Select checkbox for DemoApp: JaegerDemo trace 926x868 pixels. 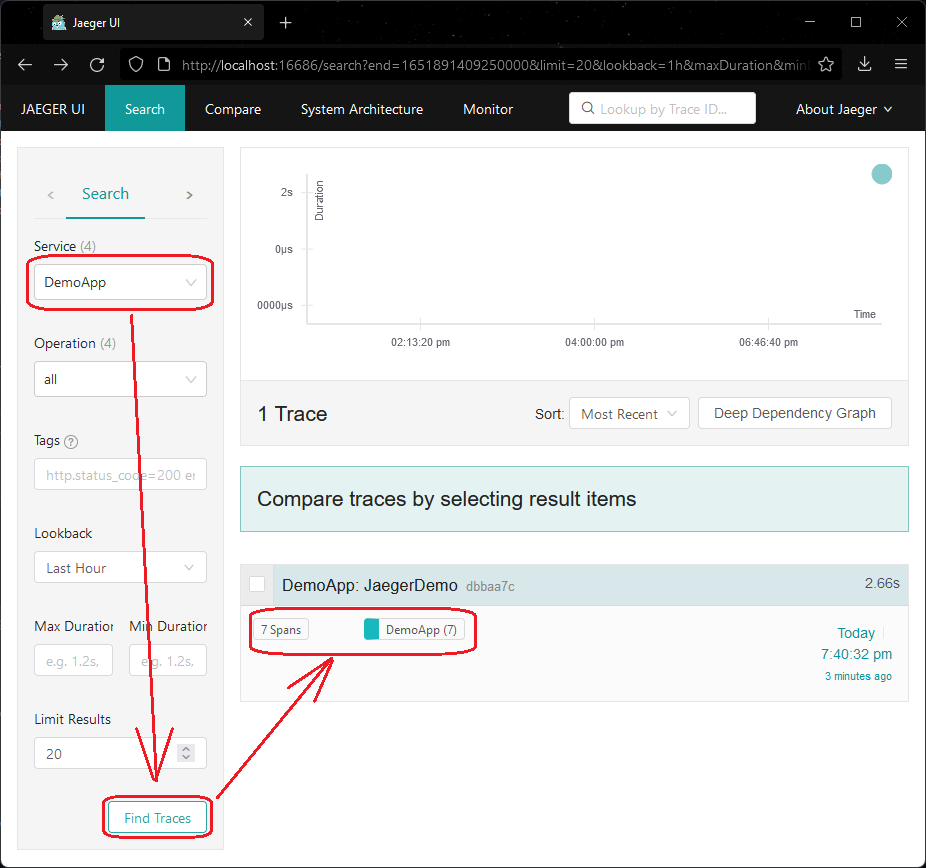257,585
